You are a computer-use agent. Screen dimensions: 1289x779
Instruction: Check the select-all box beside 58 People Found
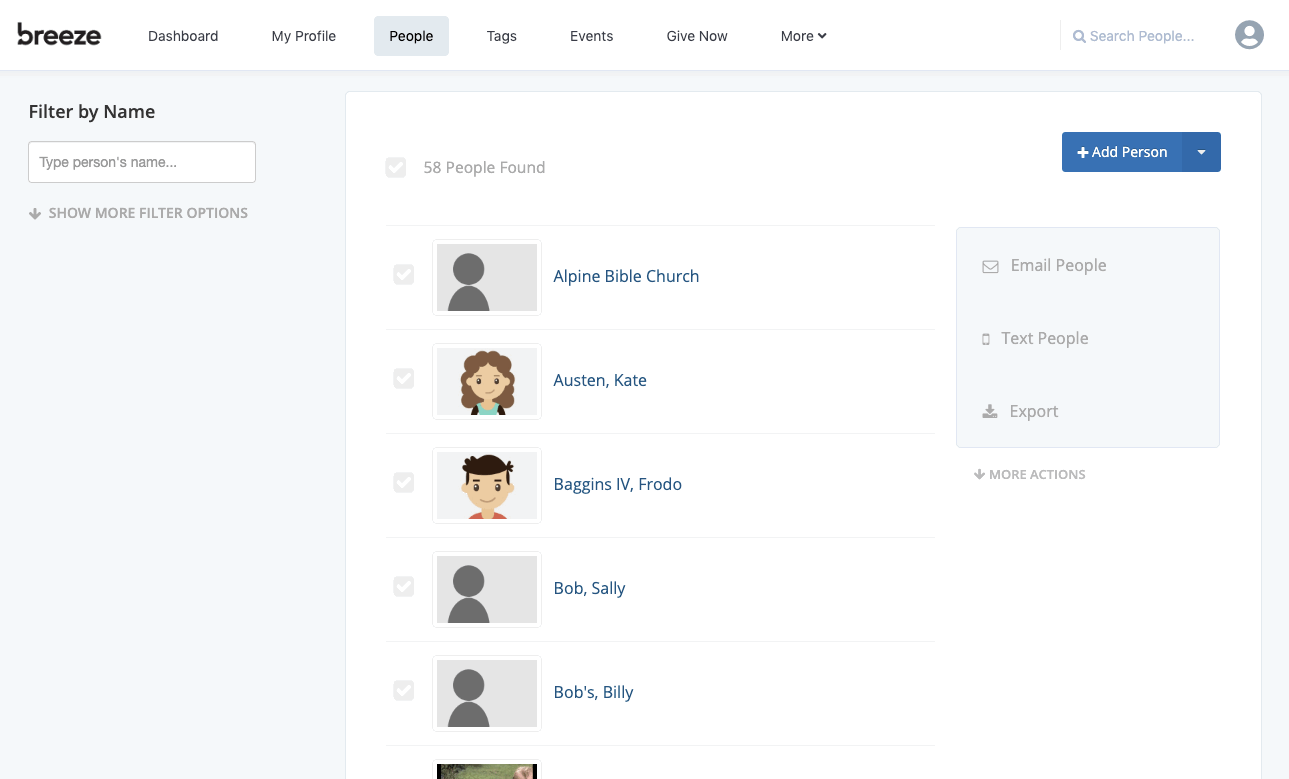(x=396, y=167)
